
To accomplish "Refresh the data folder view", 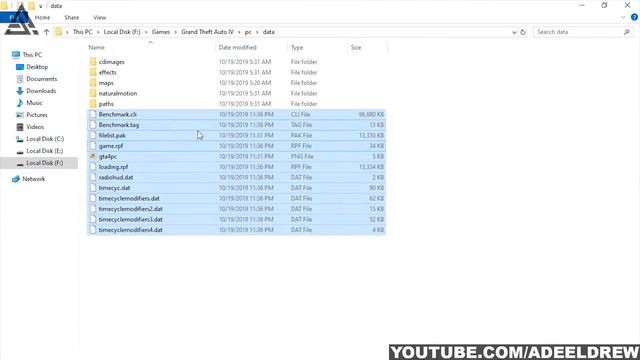I will point(523,32).
